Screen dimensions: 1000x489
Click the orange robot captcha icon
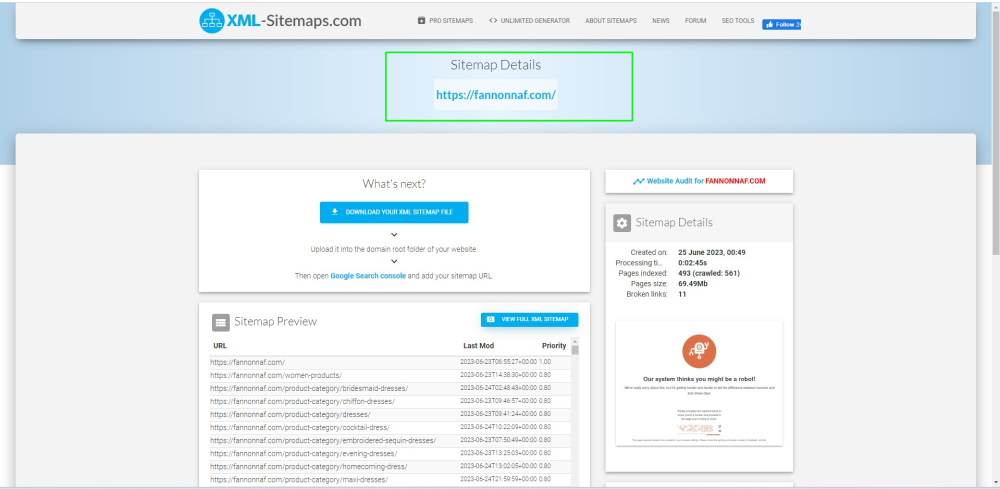coord(699,352)
